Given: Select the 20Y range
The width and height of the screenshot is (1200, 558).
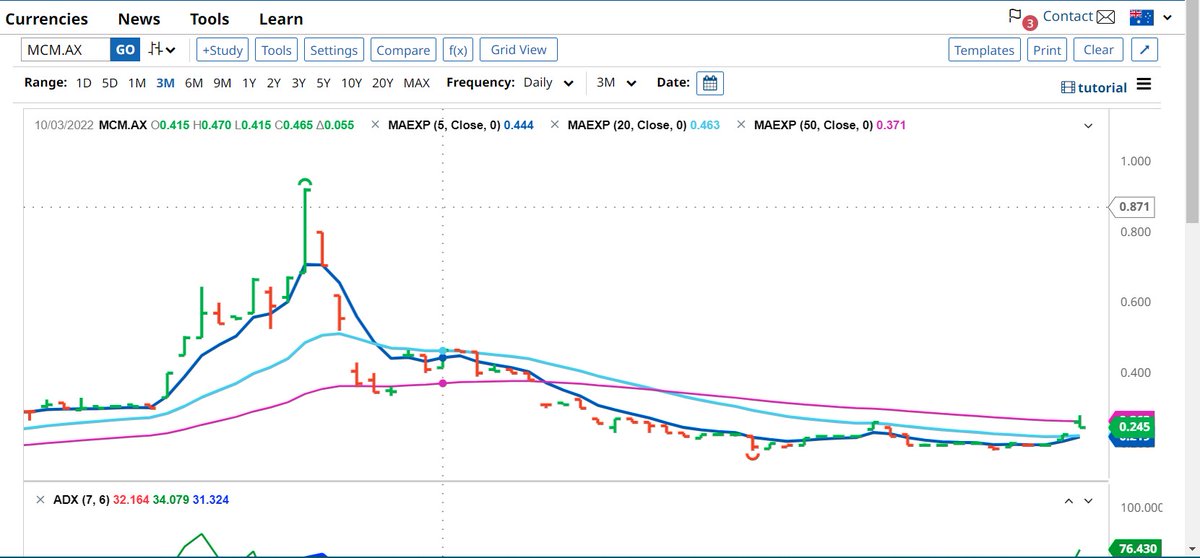Looking at the screenshot, I should (383, 83).
